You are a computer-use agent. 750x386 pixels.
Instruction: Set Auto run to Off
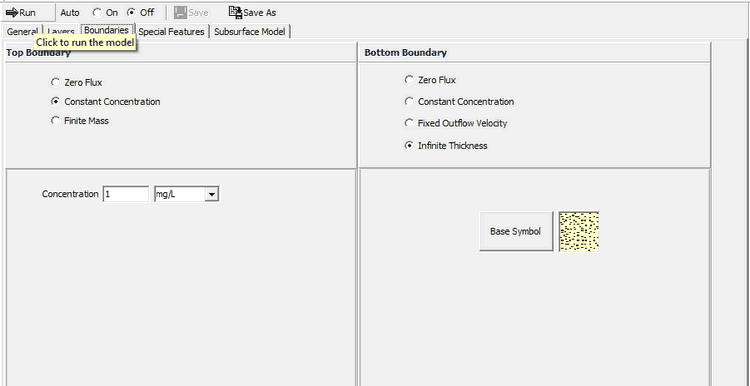point(131,13)
